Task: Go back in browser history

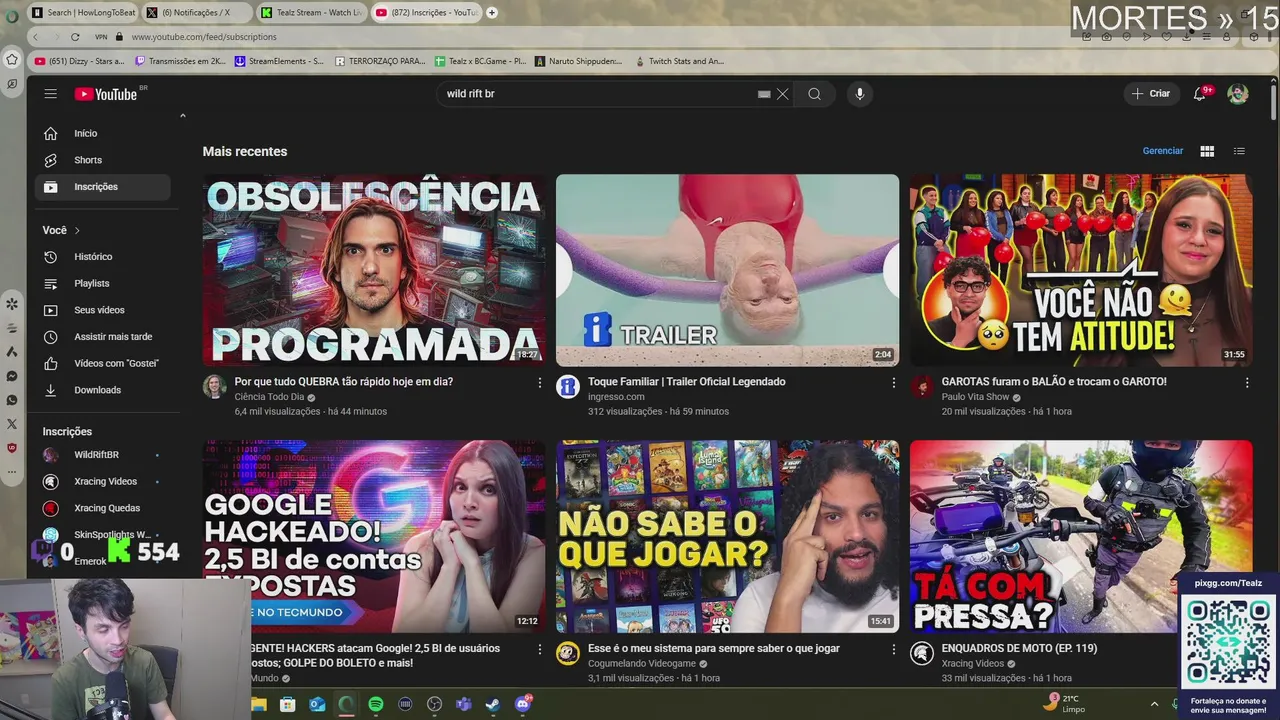Action: 35,37
